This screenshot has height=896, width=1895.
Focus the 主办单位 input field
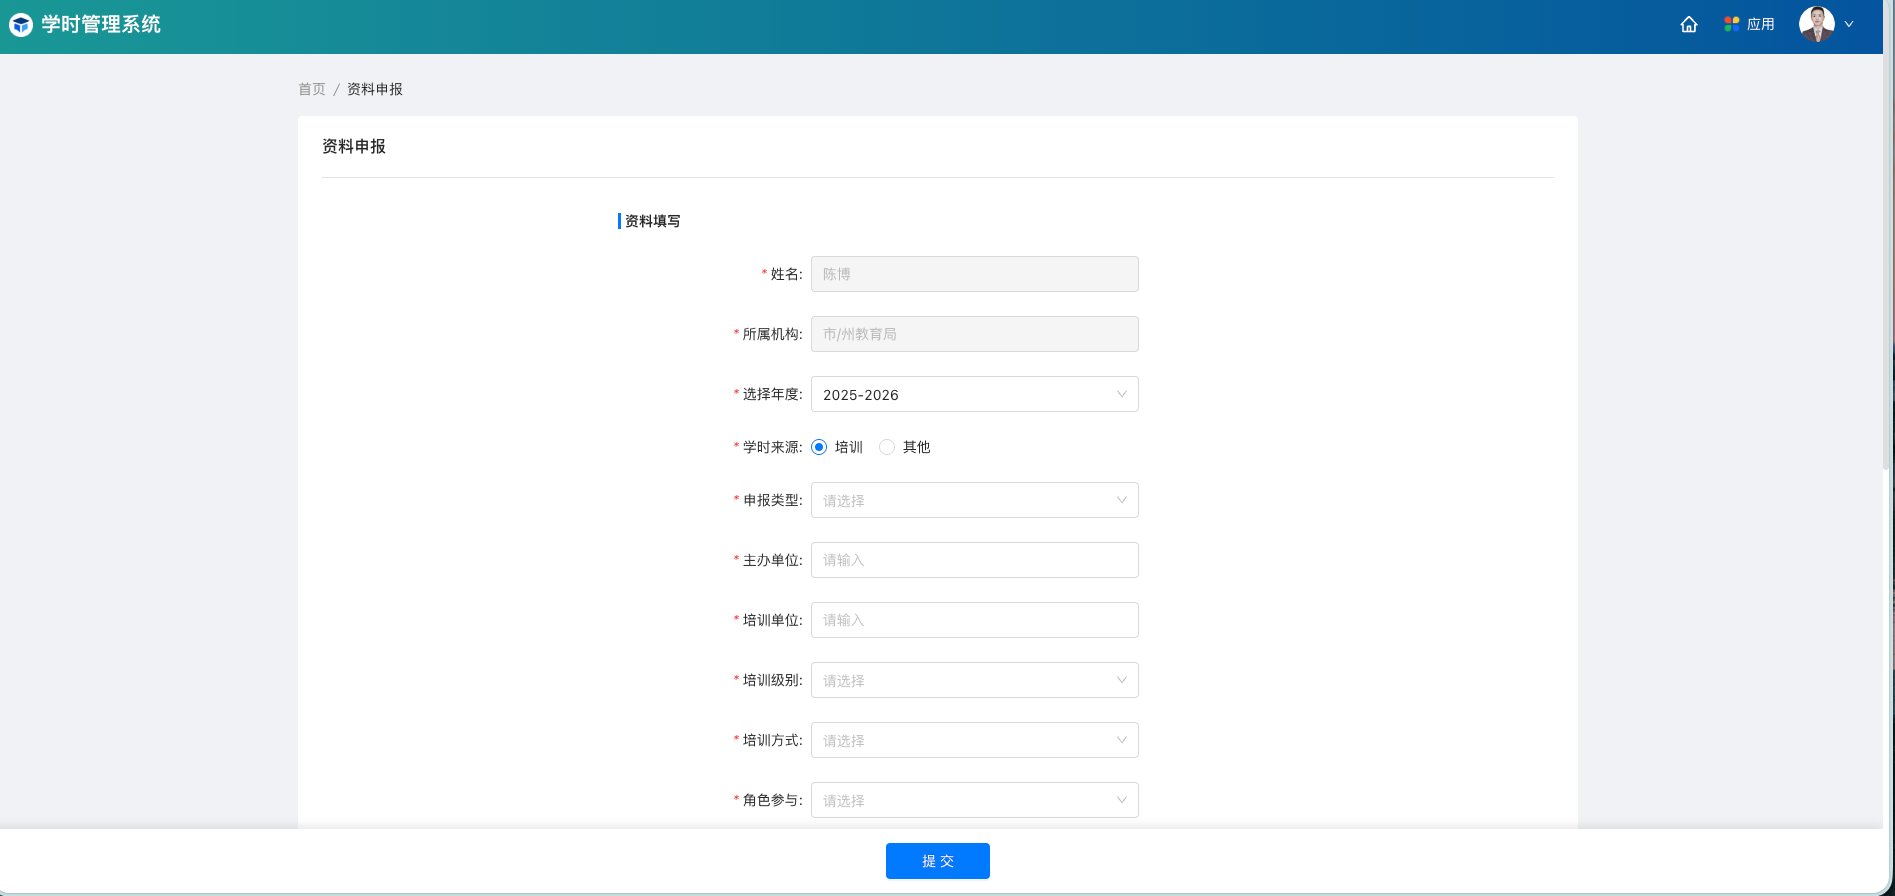click(974, 560)
